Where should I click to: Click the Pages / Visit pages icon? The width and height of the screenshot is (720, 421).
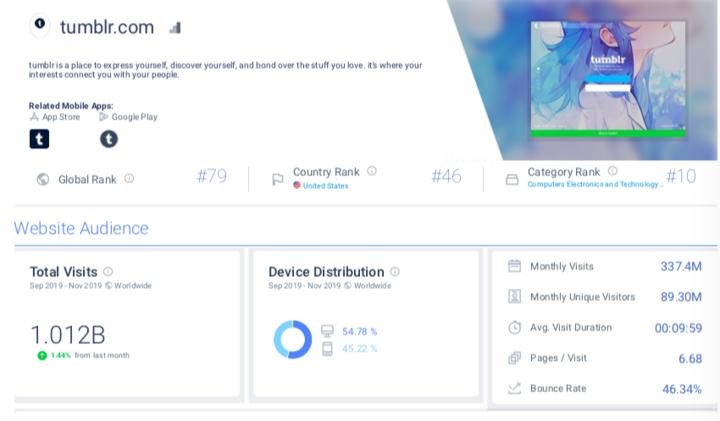coord(514,358)
